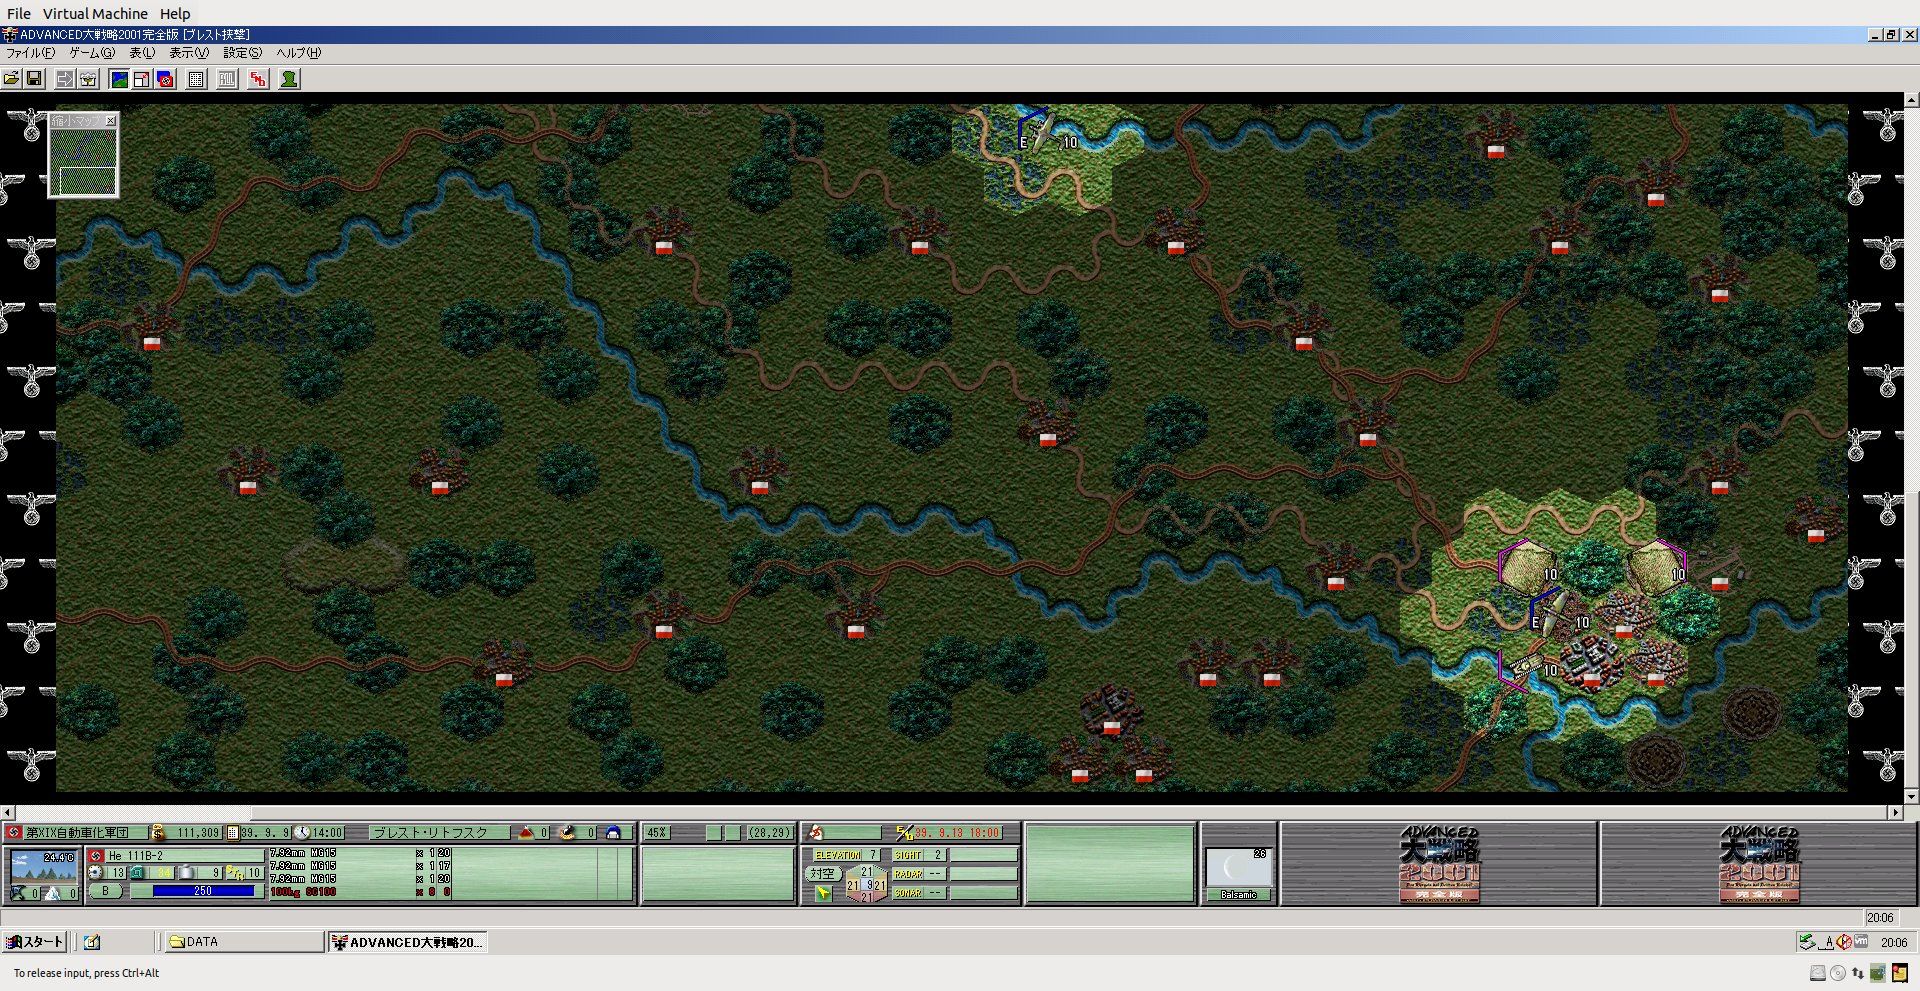This screenshot has height=991, width=1920.
Task: Click the 対空 anti-air button
Action: pos(821,873)
